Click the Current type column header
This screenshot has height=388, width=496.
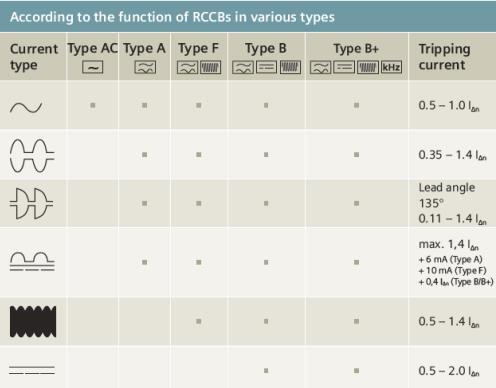click(x=34, y=57)
